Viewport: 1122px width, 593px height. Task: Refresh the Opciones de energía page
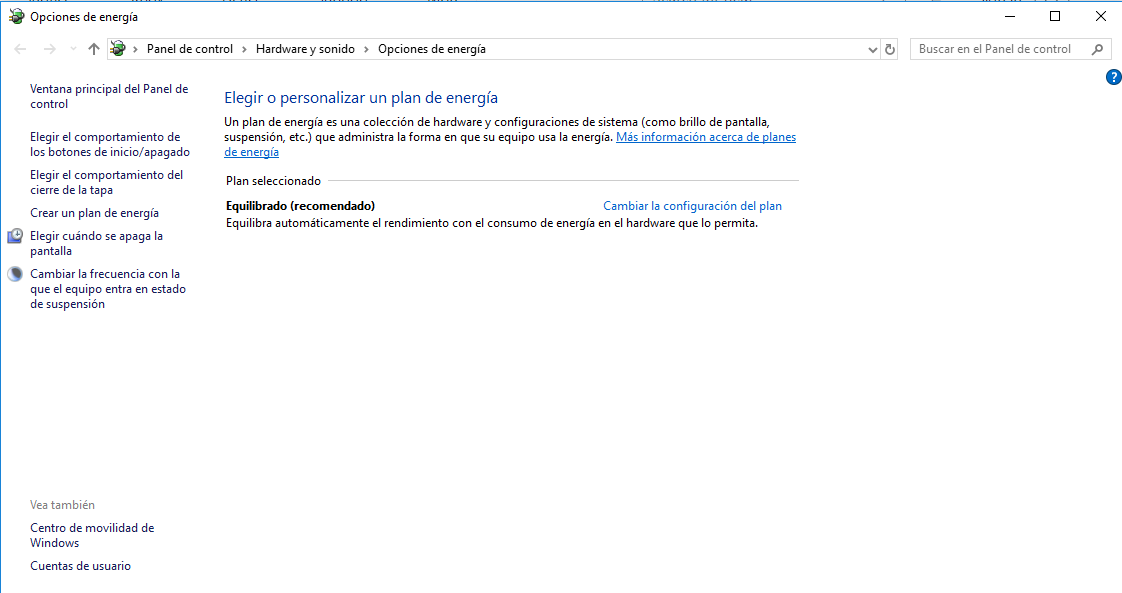[x=889, y=49]
